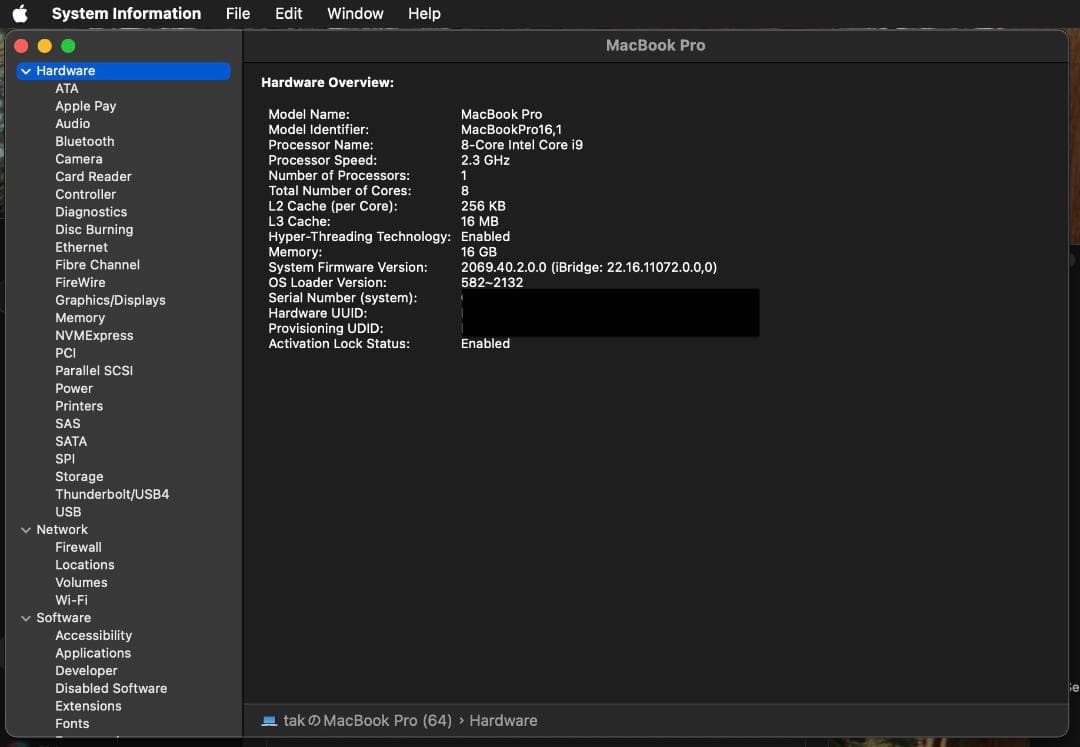
Task: Collapse the Hardware section chevron
Action: click(x=25, y=70)
